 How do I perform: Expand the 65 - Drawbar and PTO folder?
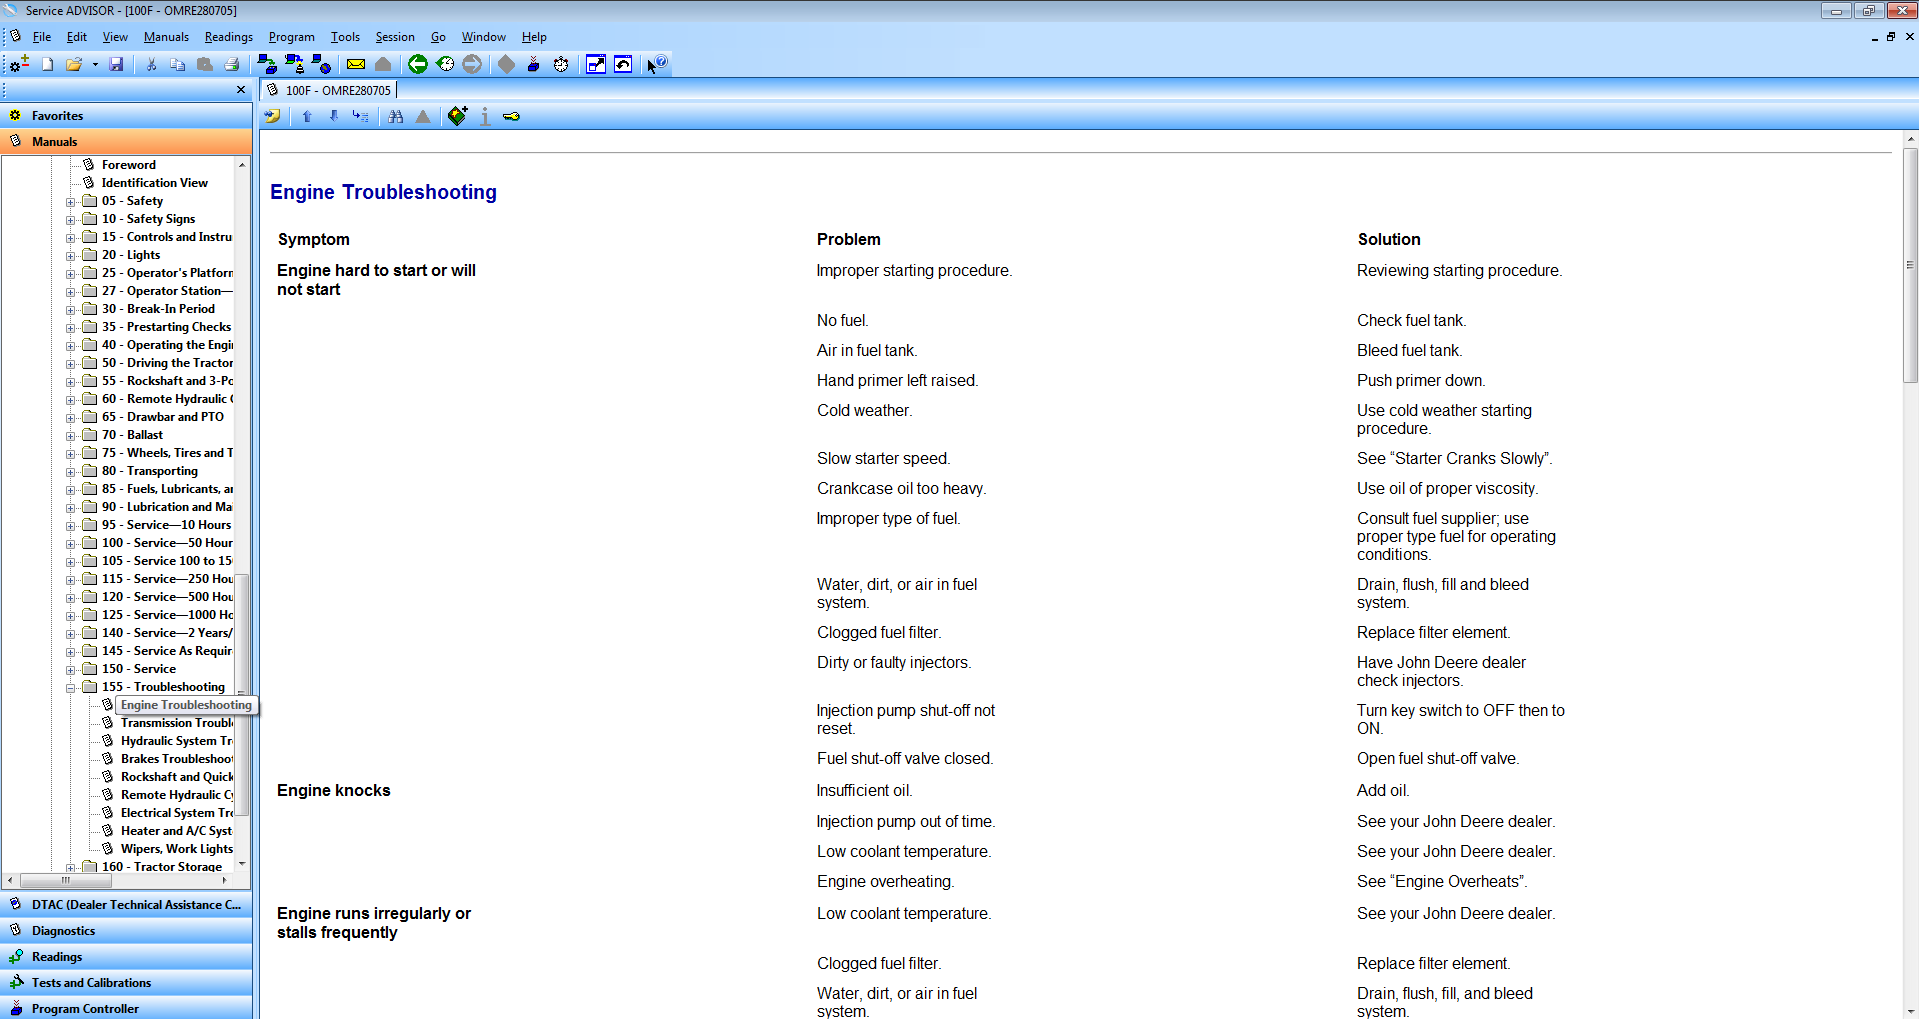71,418
